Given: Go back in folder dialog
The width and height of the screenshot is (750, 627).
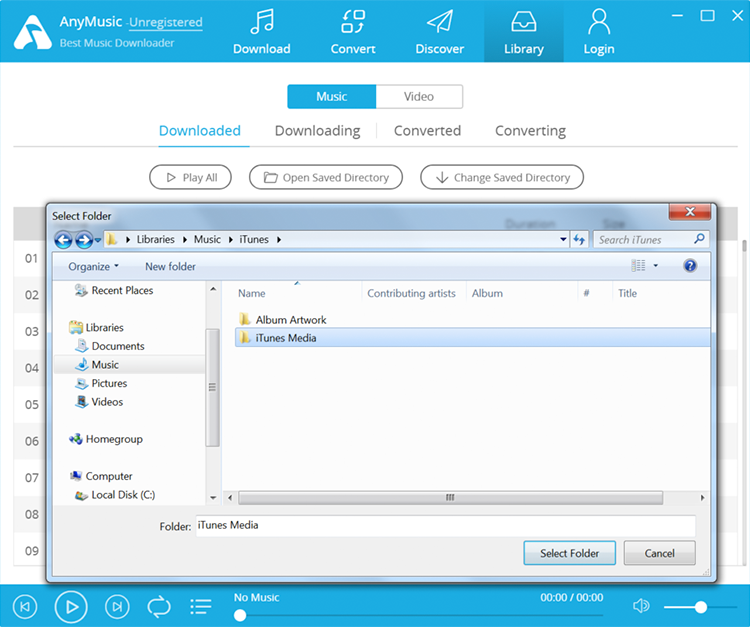Looking at the screenshot, I should (63, 240).
